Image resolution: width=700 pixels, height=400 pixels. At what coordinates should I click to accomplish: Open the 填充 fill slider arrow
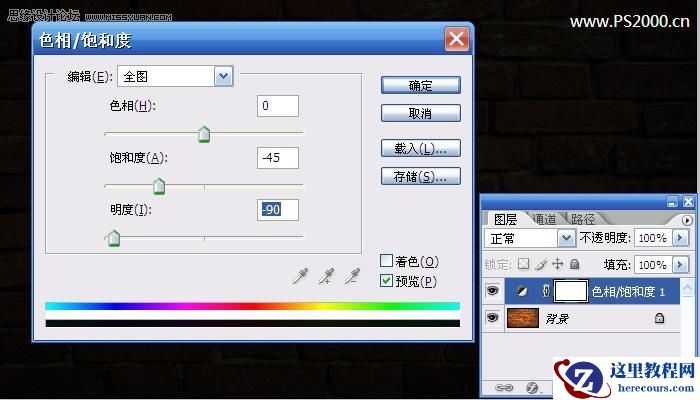[x=680, y=264]
